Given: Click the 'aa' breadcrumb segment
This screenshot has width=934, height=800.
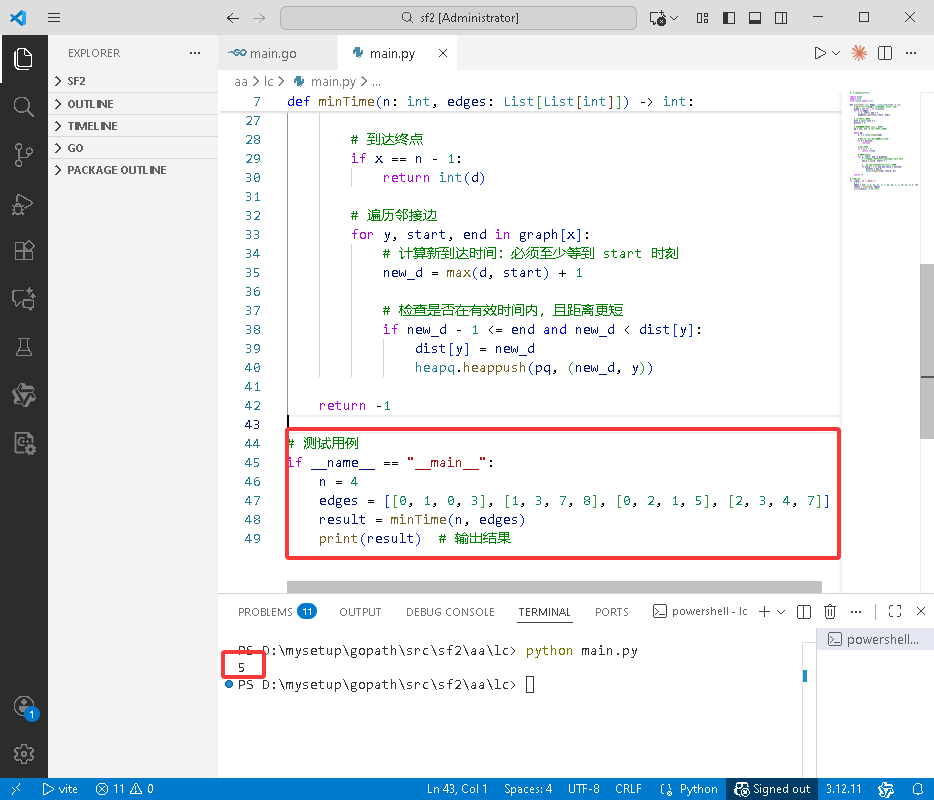Looking at the screenshot, I should 241,82.
